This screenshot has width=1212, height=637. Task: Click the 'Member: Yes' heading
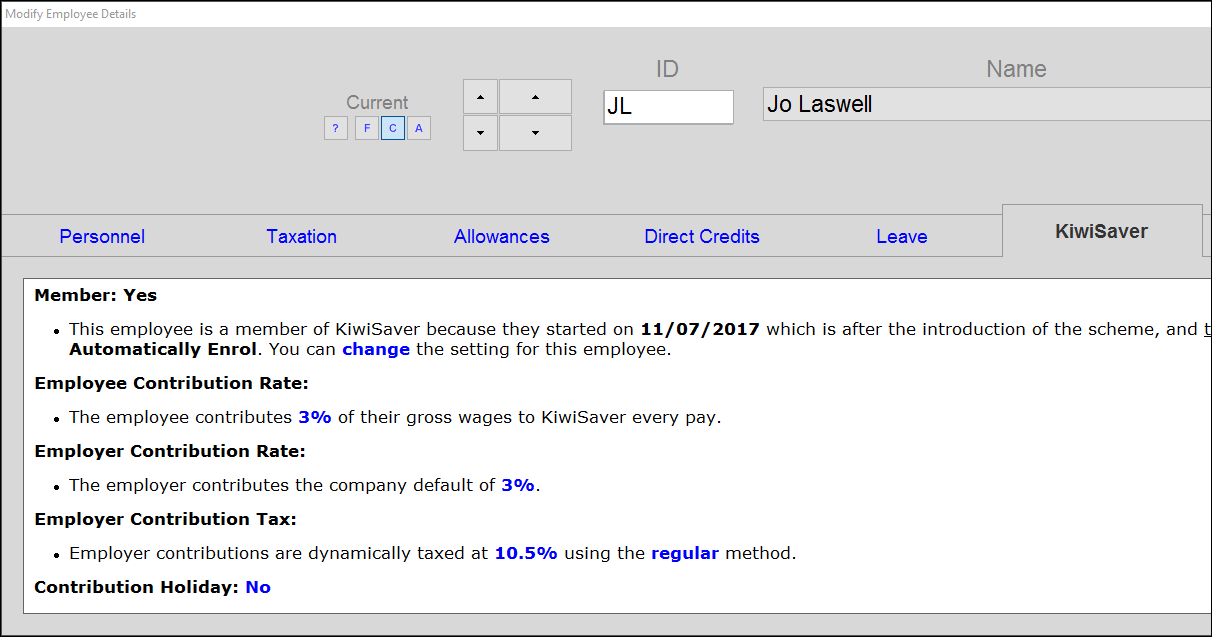96,296
